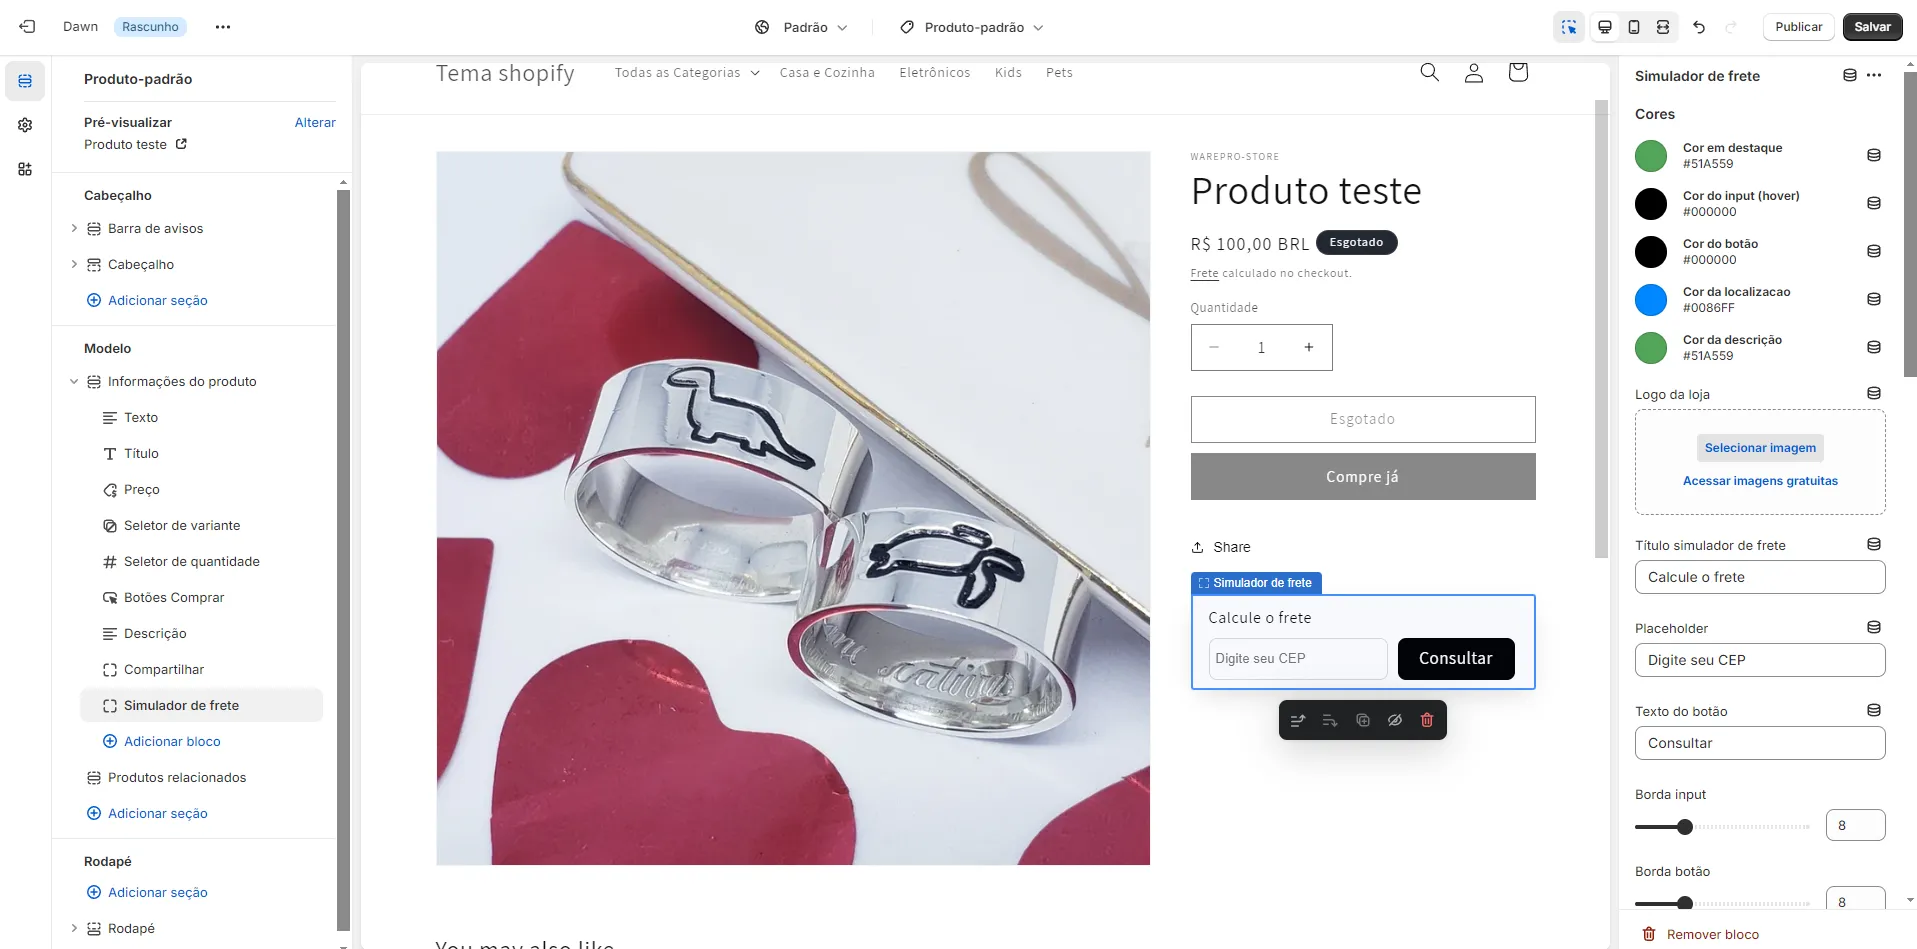Click the undo arrow icon
This screenshot has height=949, width=1917.
(1699, 27)
